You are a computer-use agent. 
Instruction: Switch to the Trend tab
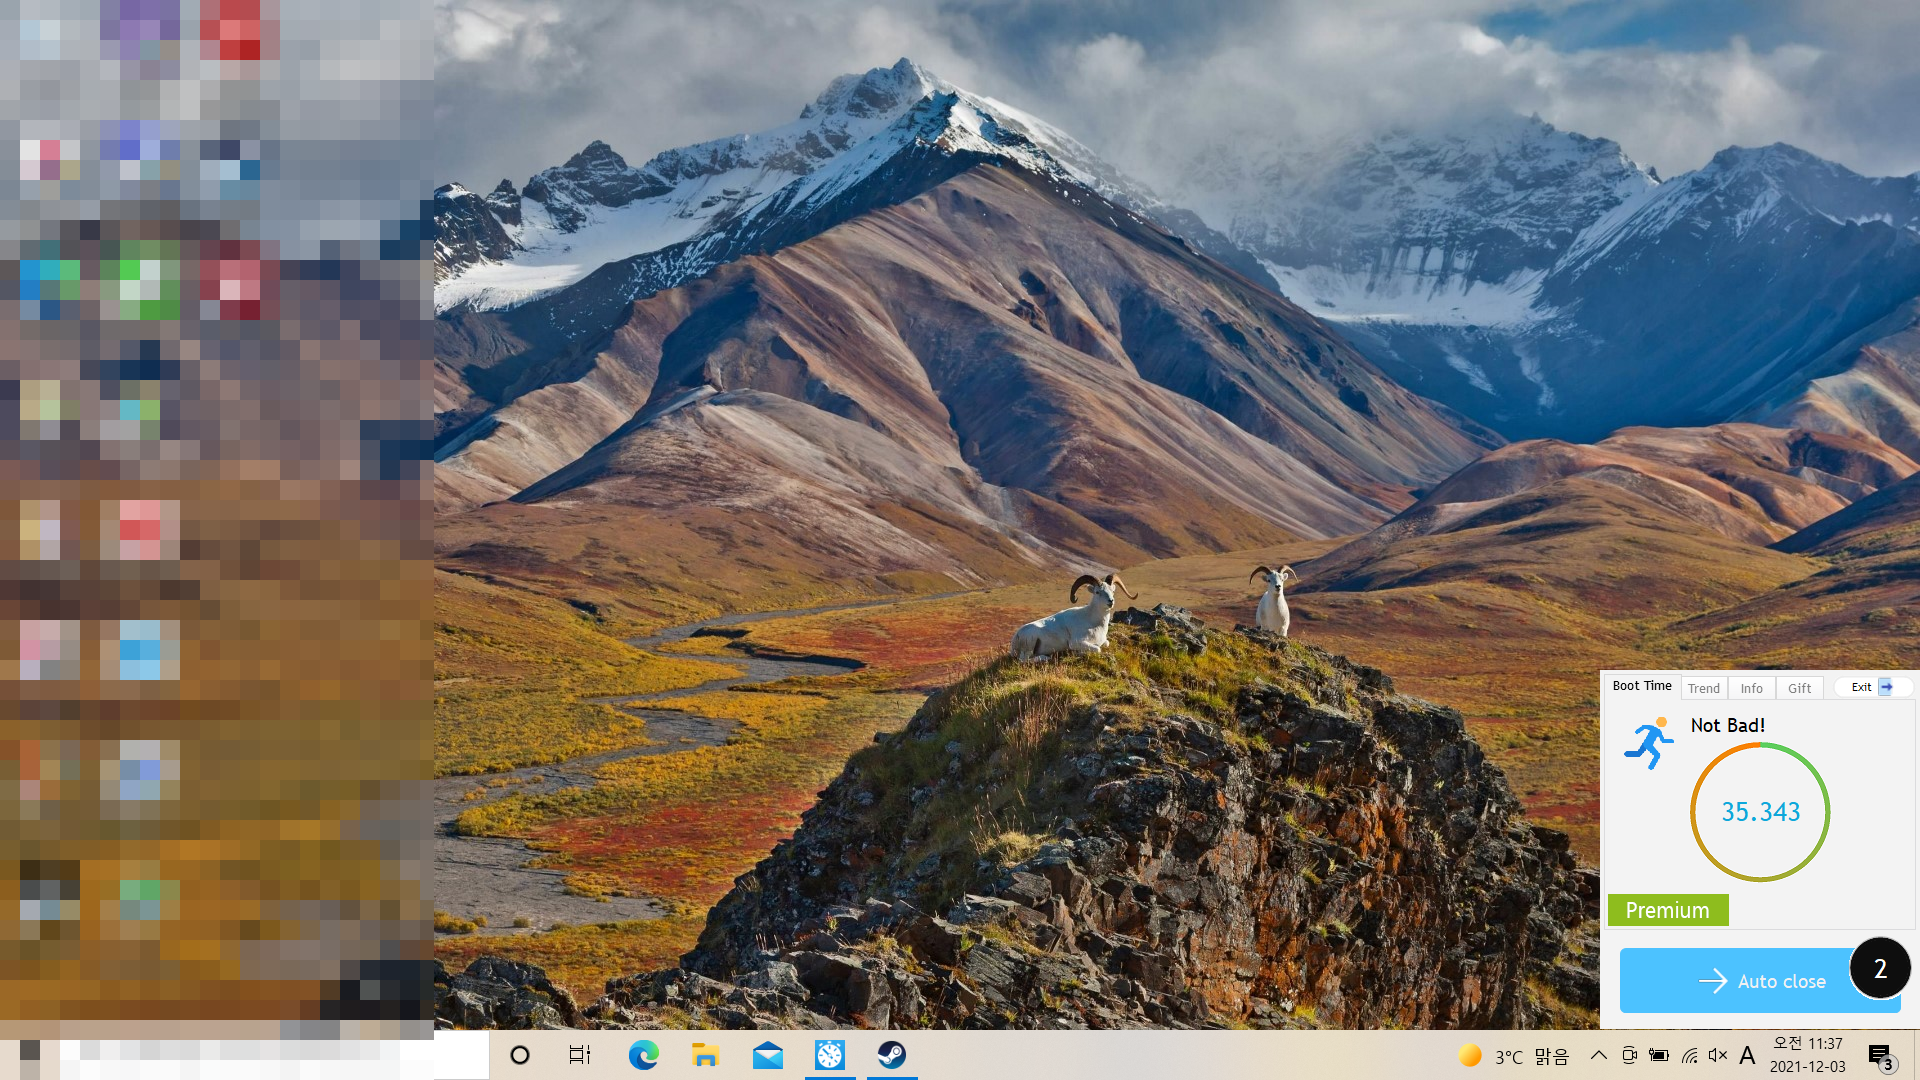1703,688
